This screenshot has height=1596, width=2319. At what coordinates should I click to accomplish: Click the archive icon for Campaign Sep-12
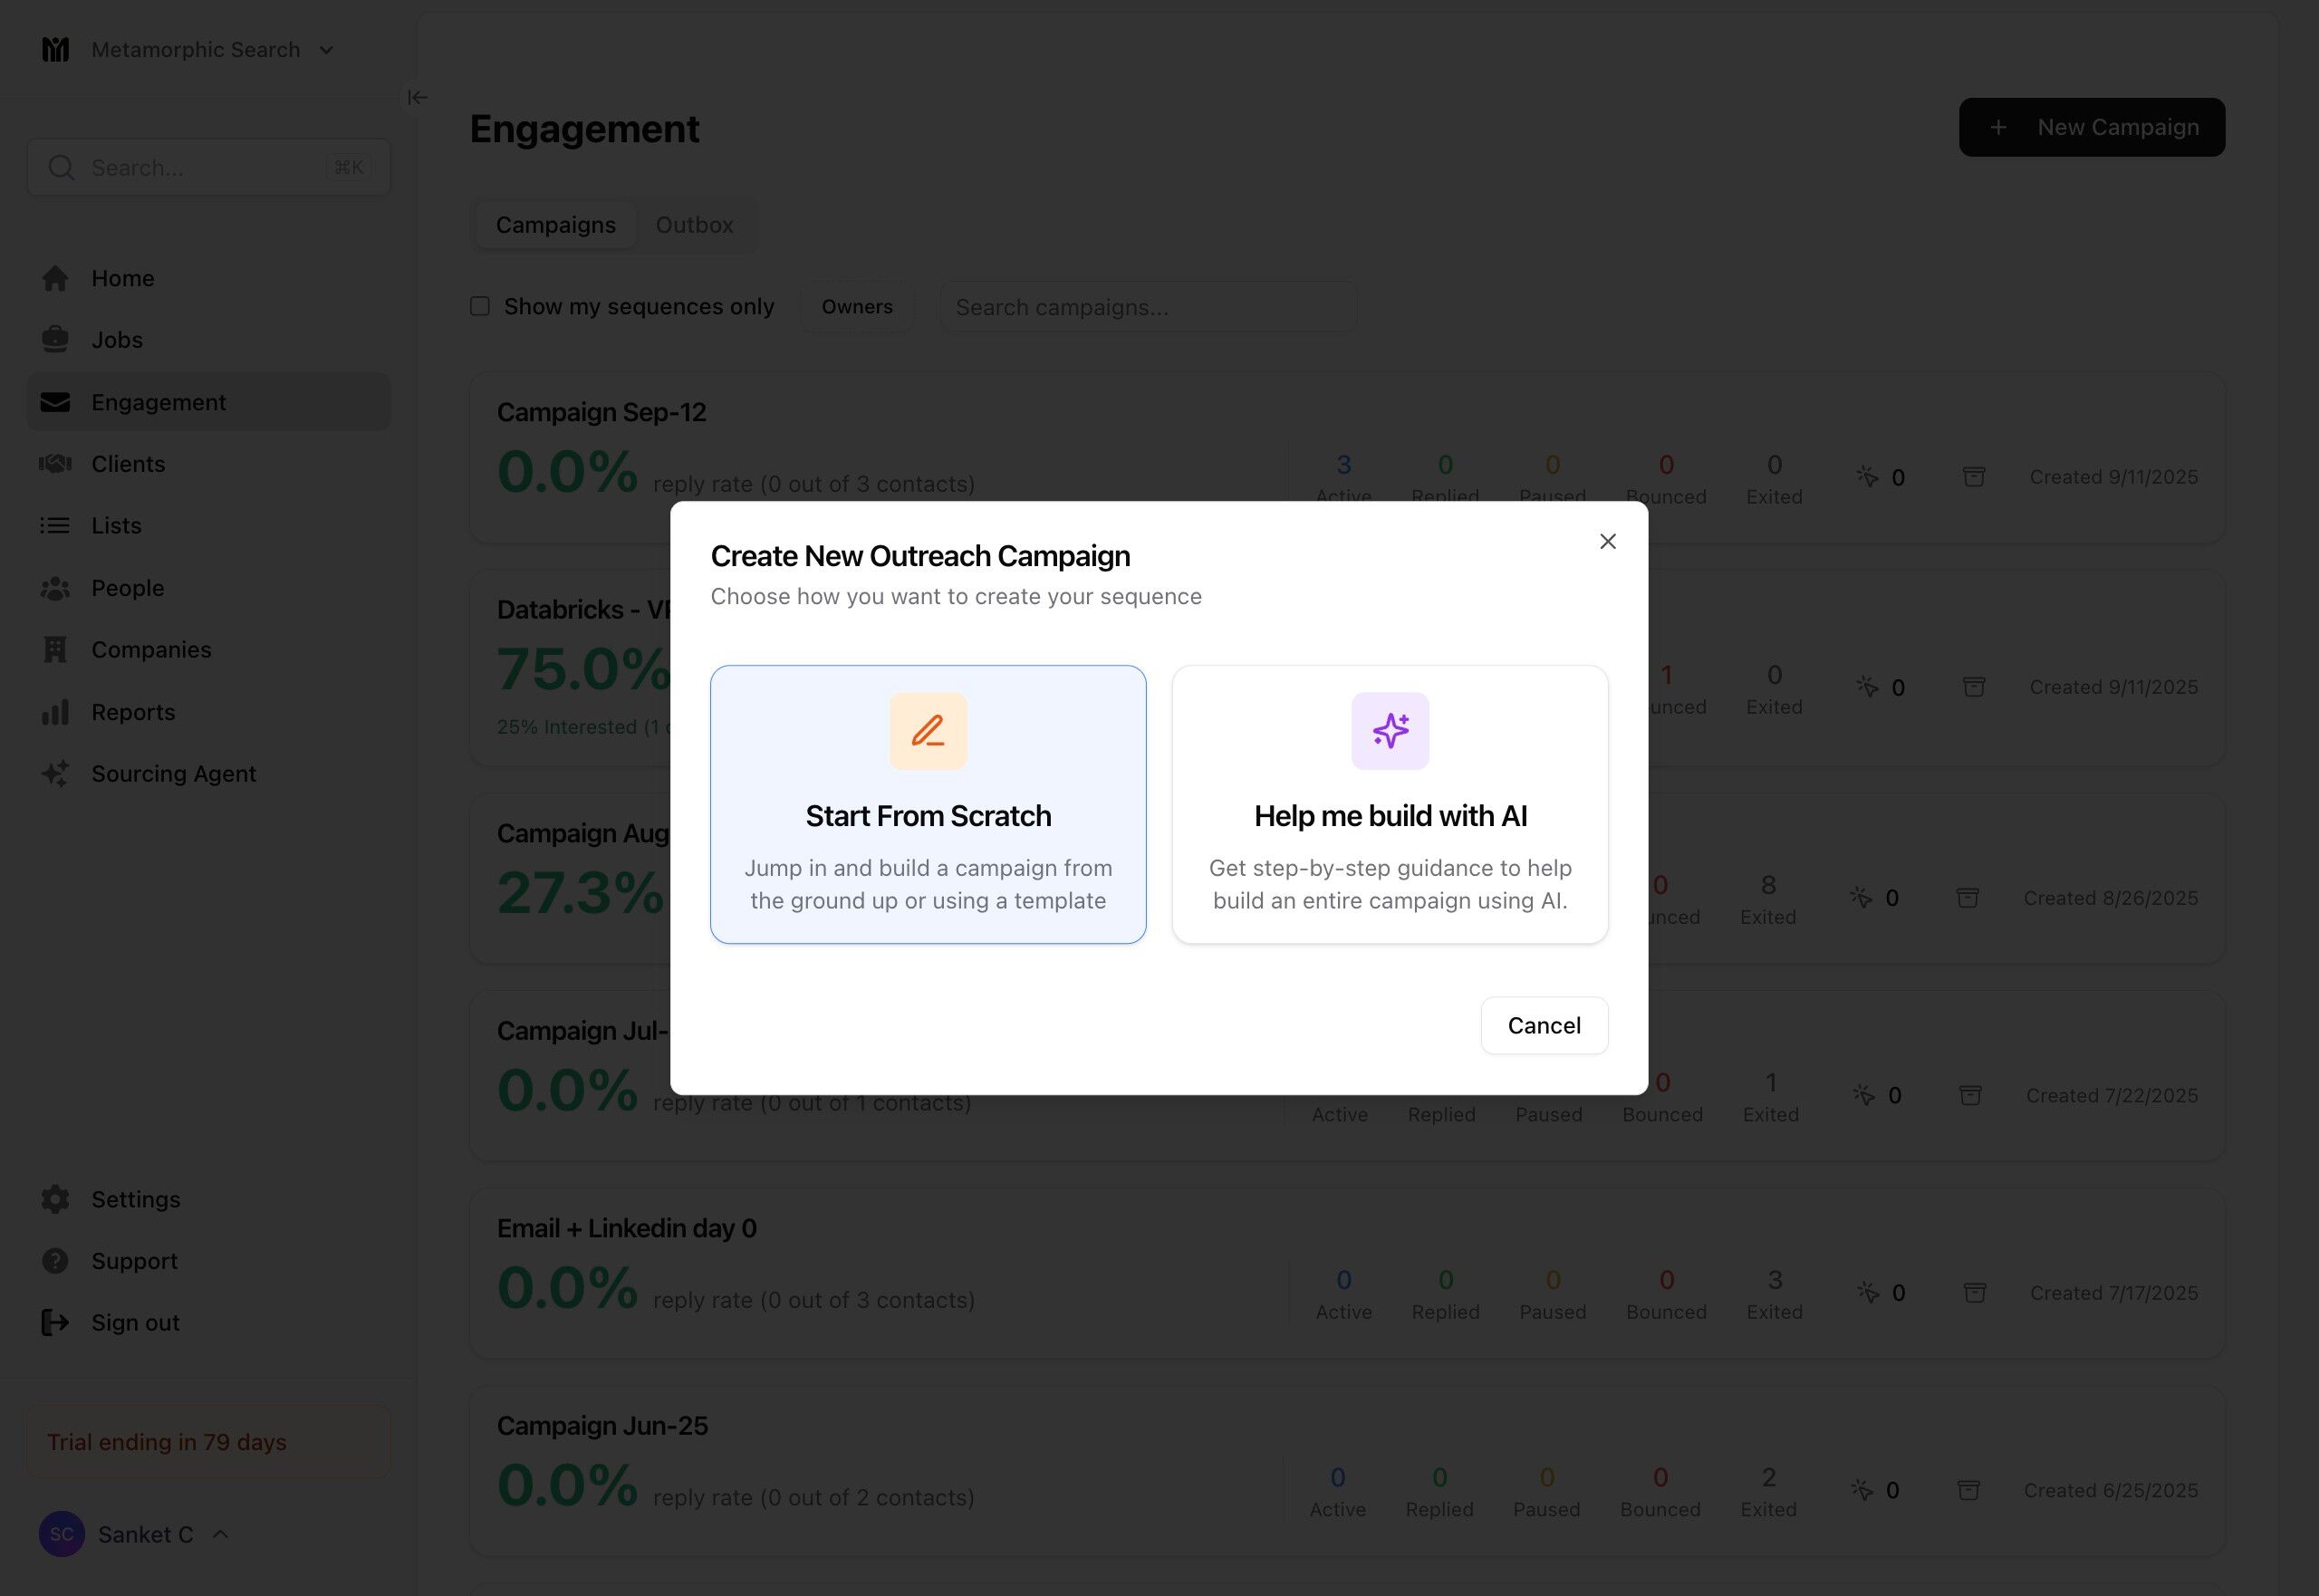coord(1973,477)
